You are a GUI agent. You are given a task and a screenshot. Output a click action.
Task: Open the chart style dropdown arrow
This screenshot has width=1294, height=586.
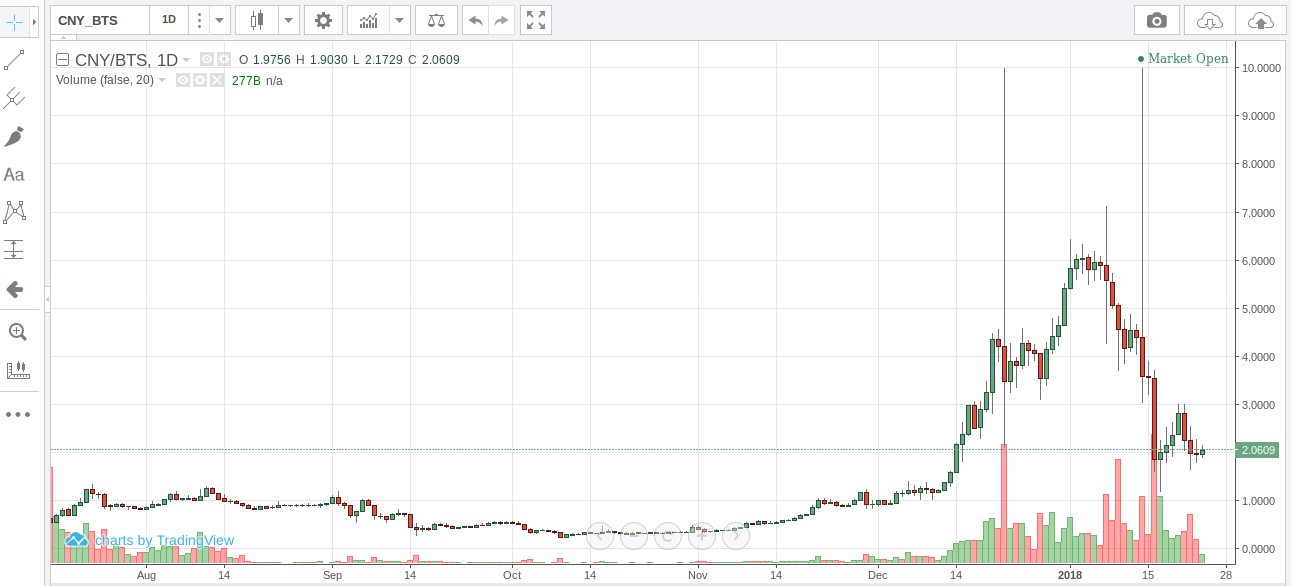coord(288,20)
